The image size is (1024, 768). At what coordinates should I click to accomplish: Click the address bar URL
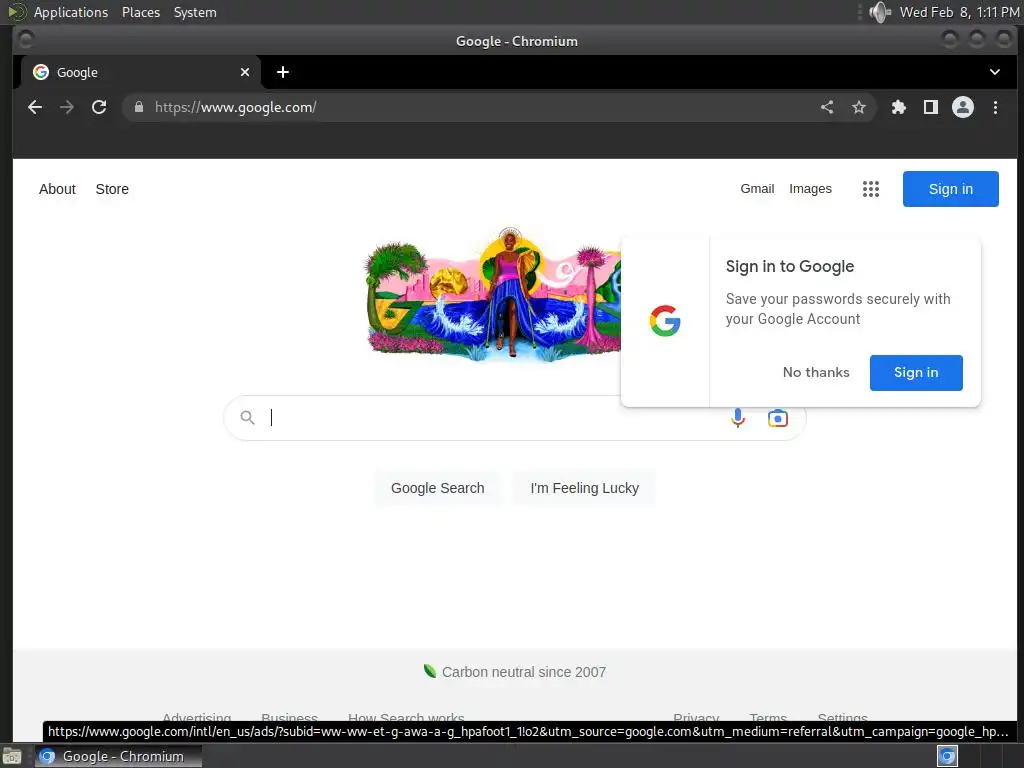(x=236, y=107)
